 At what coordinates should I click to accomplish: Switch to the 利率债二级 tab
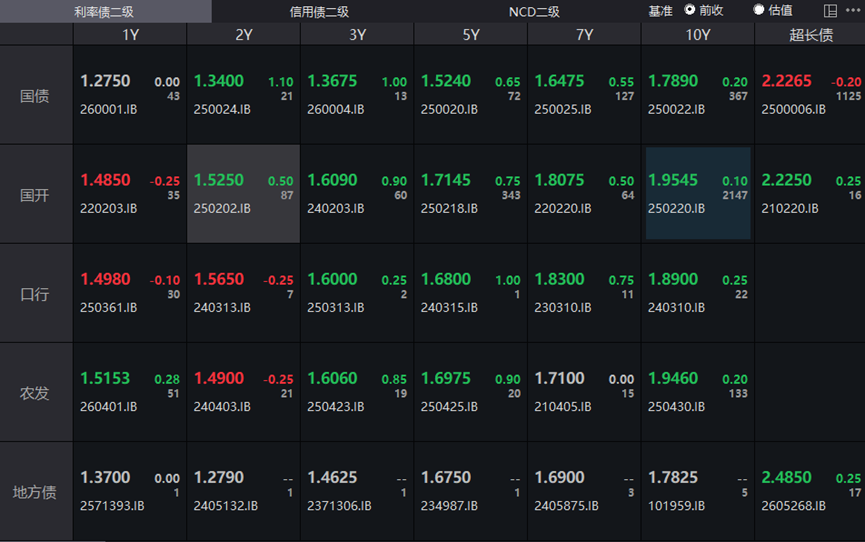click(105, 11)
